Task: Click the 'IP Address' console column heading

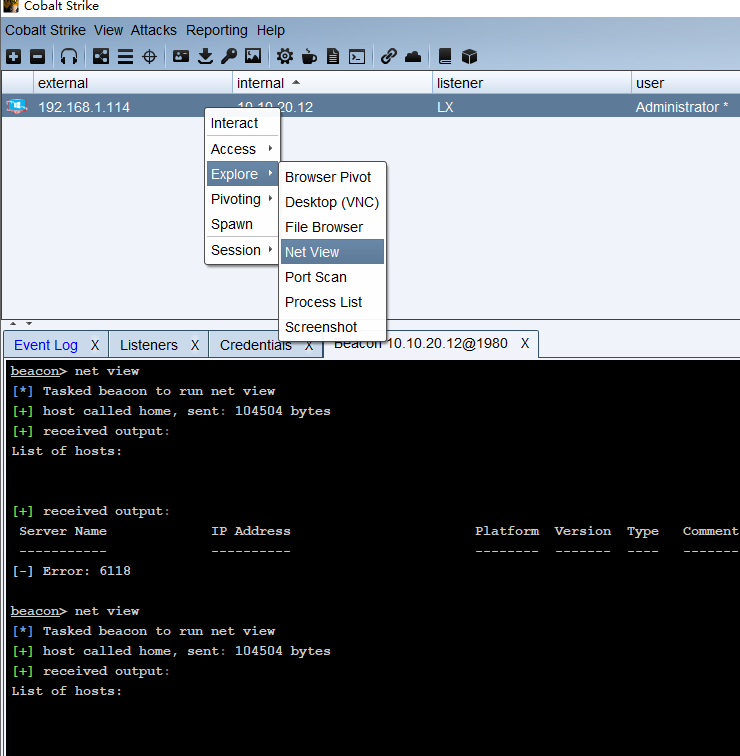Action: click(251, 531)
